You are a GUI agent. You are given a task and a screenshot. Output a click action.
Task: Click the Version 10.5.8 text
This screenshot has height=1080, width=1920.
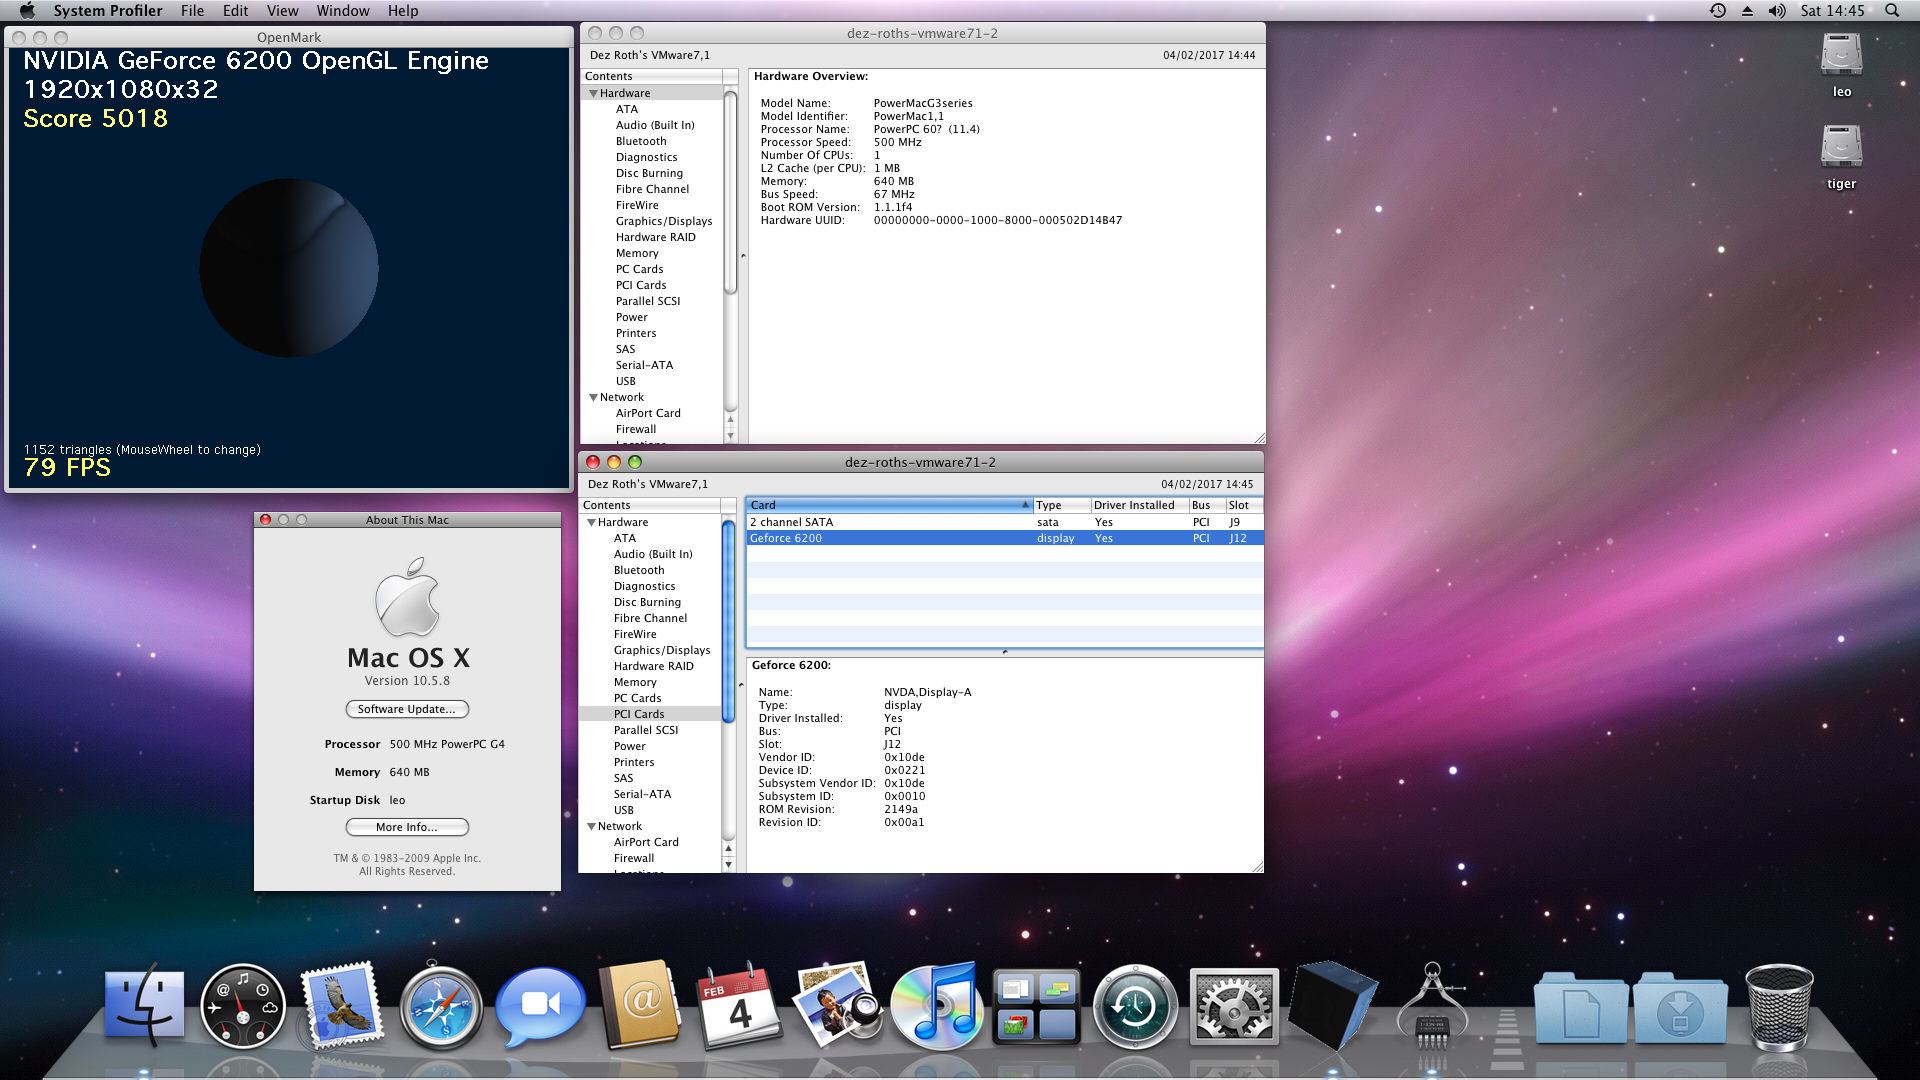[407, 681]
